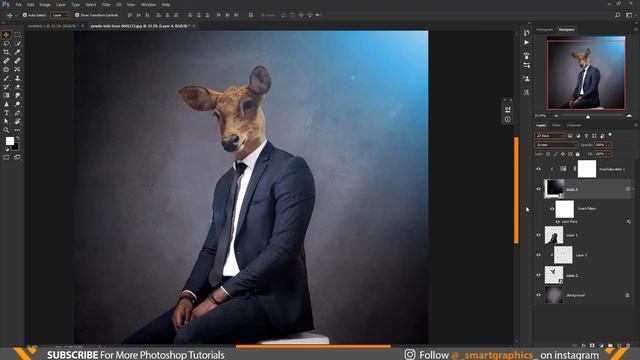Switch to the Channels panel tab
Screen dimensions: 640x360
coord(573,125)
